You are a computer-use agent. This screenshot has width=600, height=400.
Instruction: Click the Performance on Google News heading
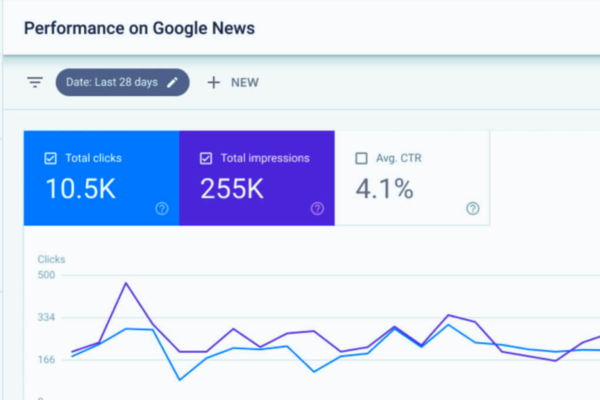tap(139, 28)
